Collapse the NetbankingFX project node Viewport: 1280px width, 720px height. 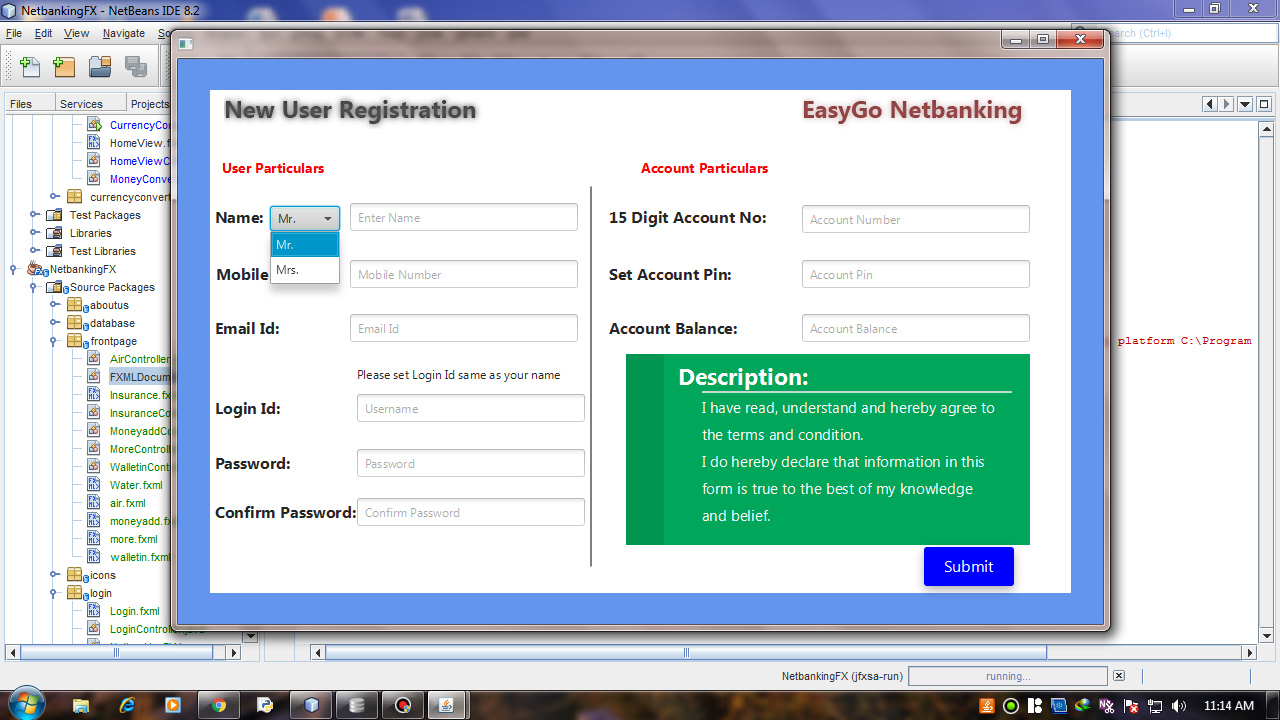(14, 269)
